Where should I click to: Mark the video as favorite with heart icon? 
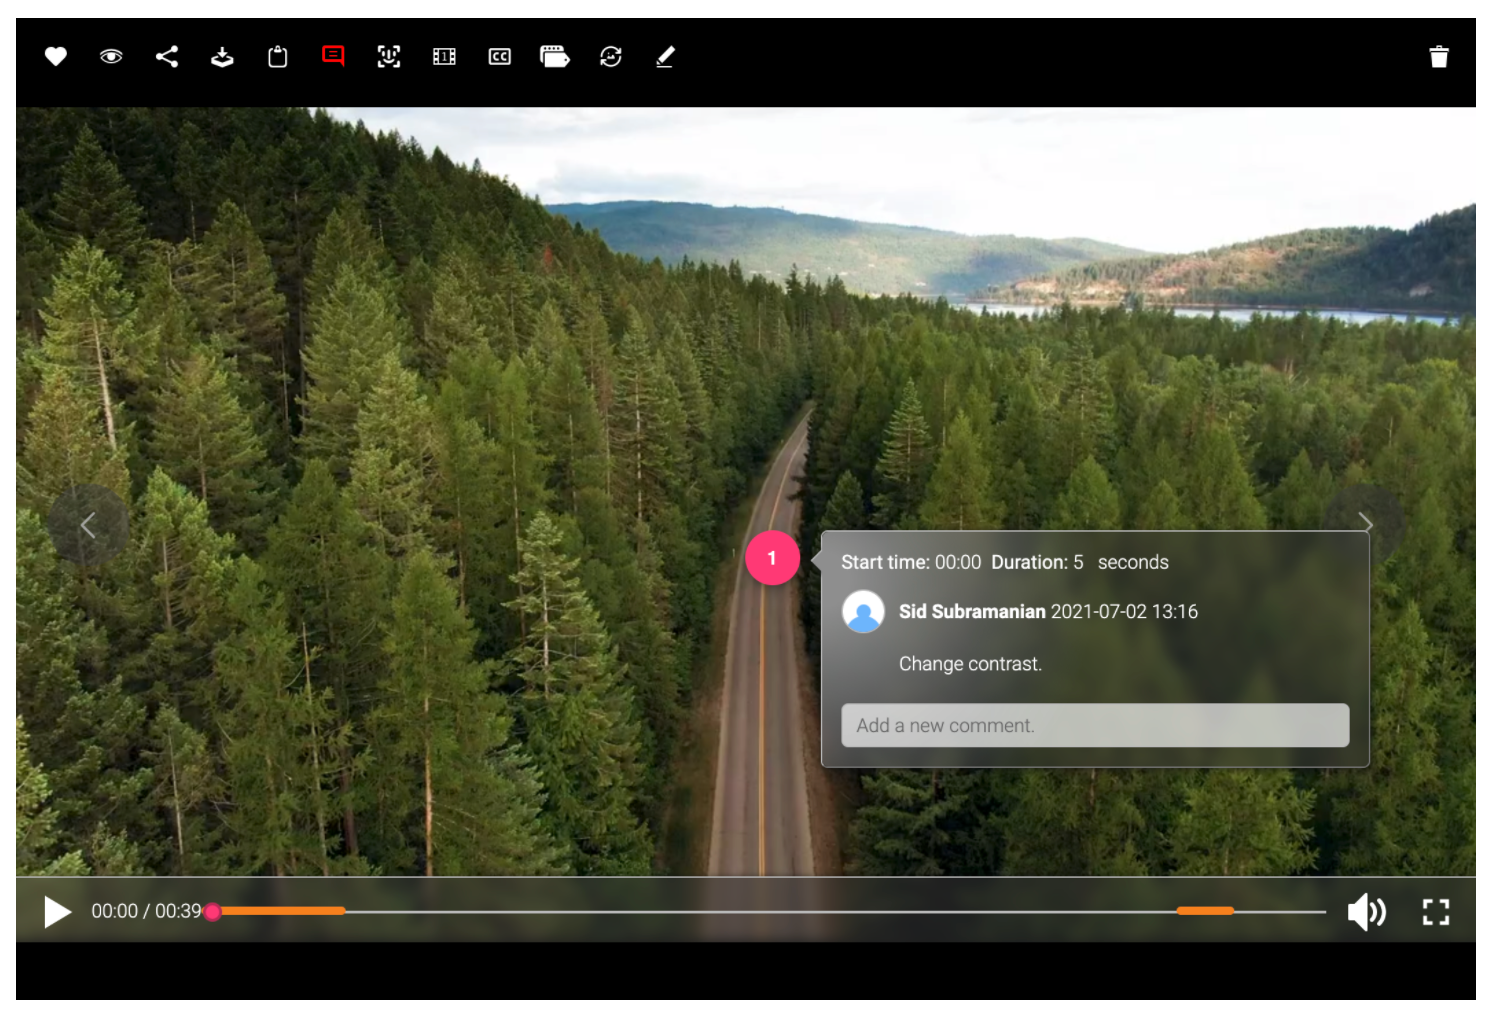(56, 57)
